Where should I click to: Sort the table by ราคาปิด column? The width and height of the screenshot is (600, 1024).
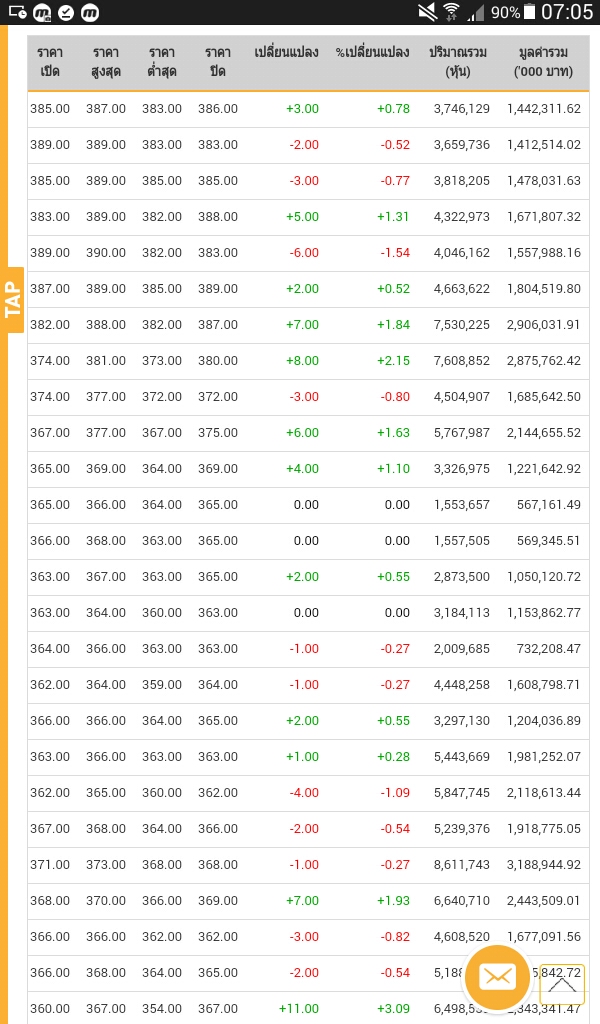click(x=217, y=63)
